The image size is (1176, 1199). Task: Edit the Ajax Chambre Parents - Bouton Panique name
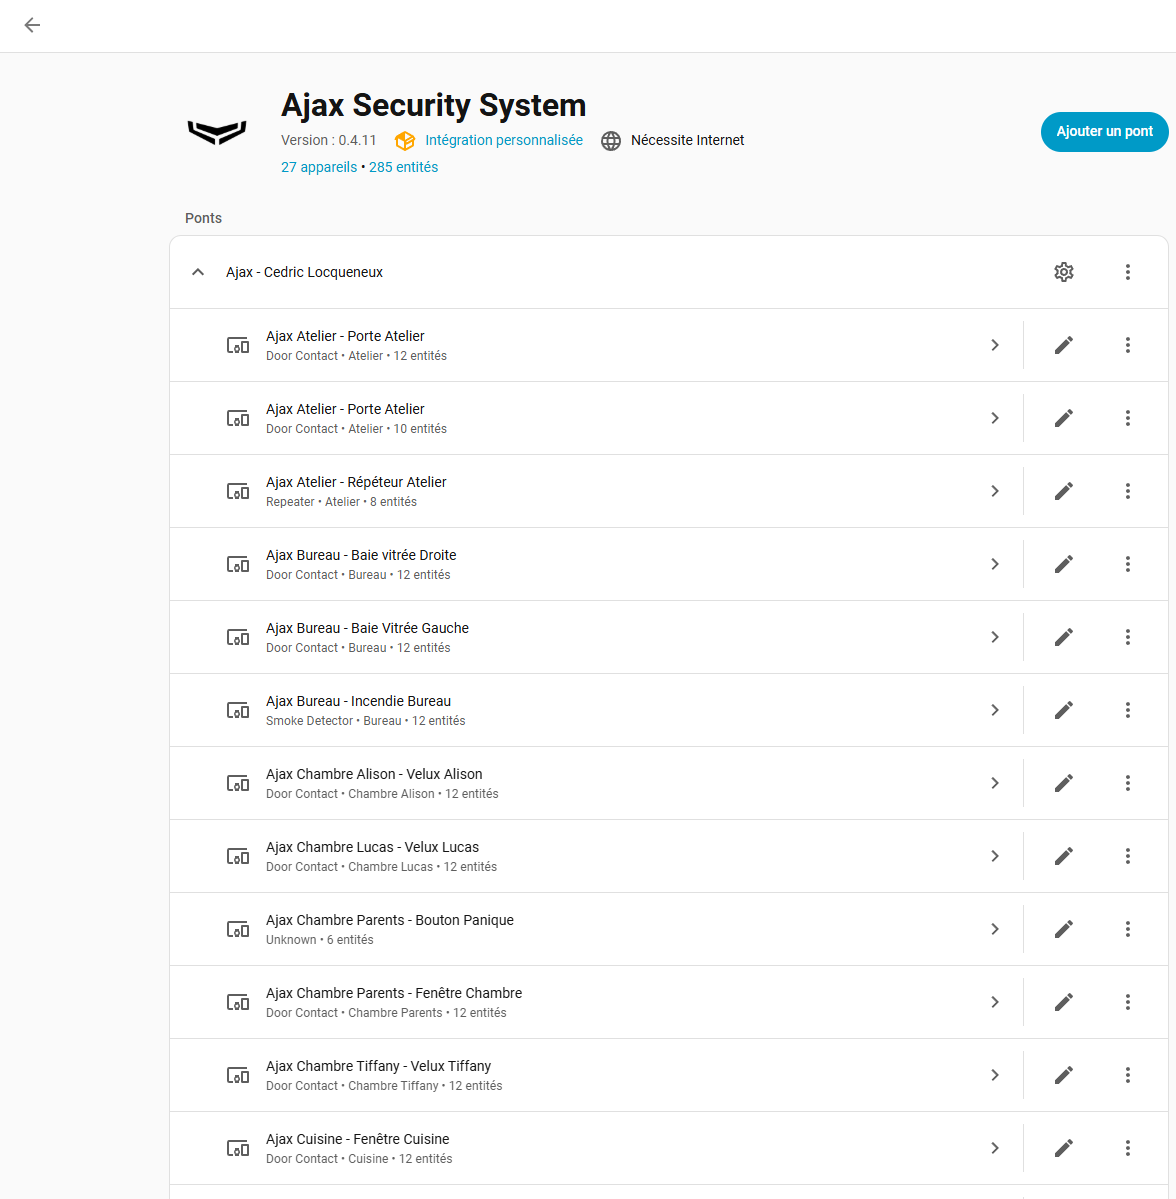(1063, 928)
